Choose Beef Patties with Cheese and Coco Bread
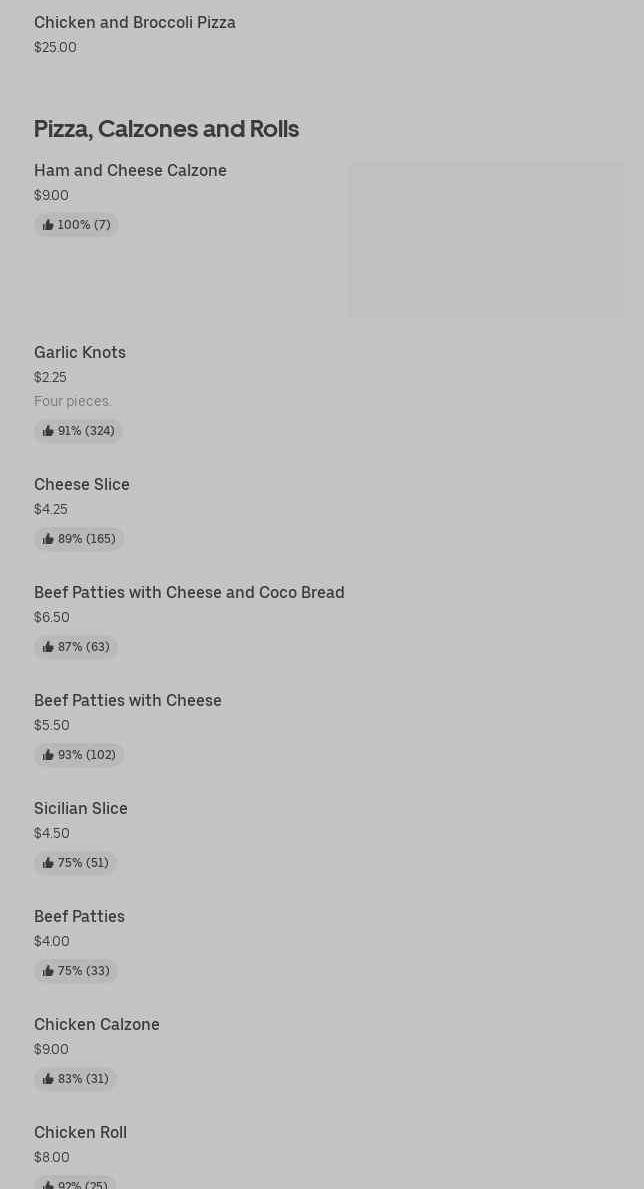Screen dimensions: 644x1189 (x=189, y=592)
